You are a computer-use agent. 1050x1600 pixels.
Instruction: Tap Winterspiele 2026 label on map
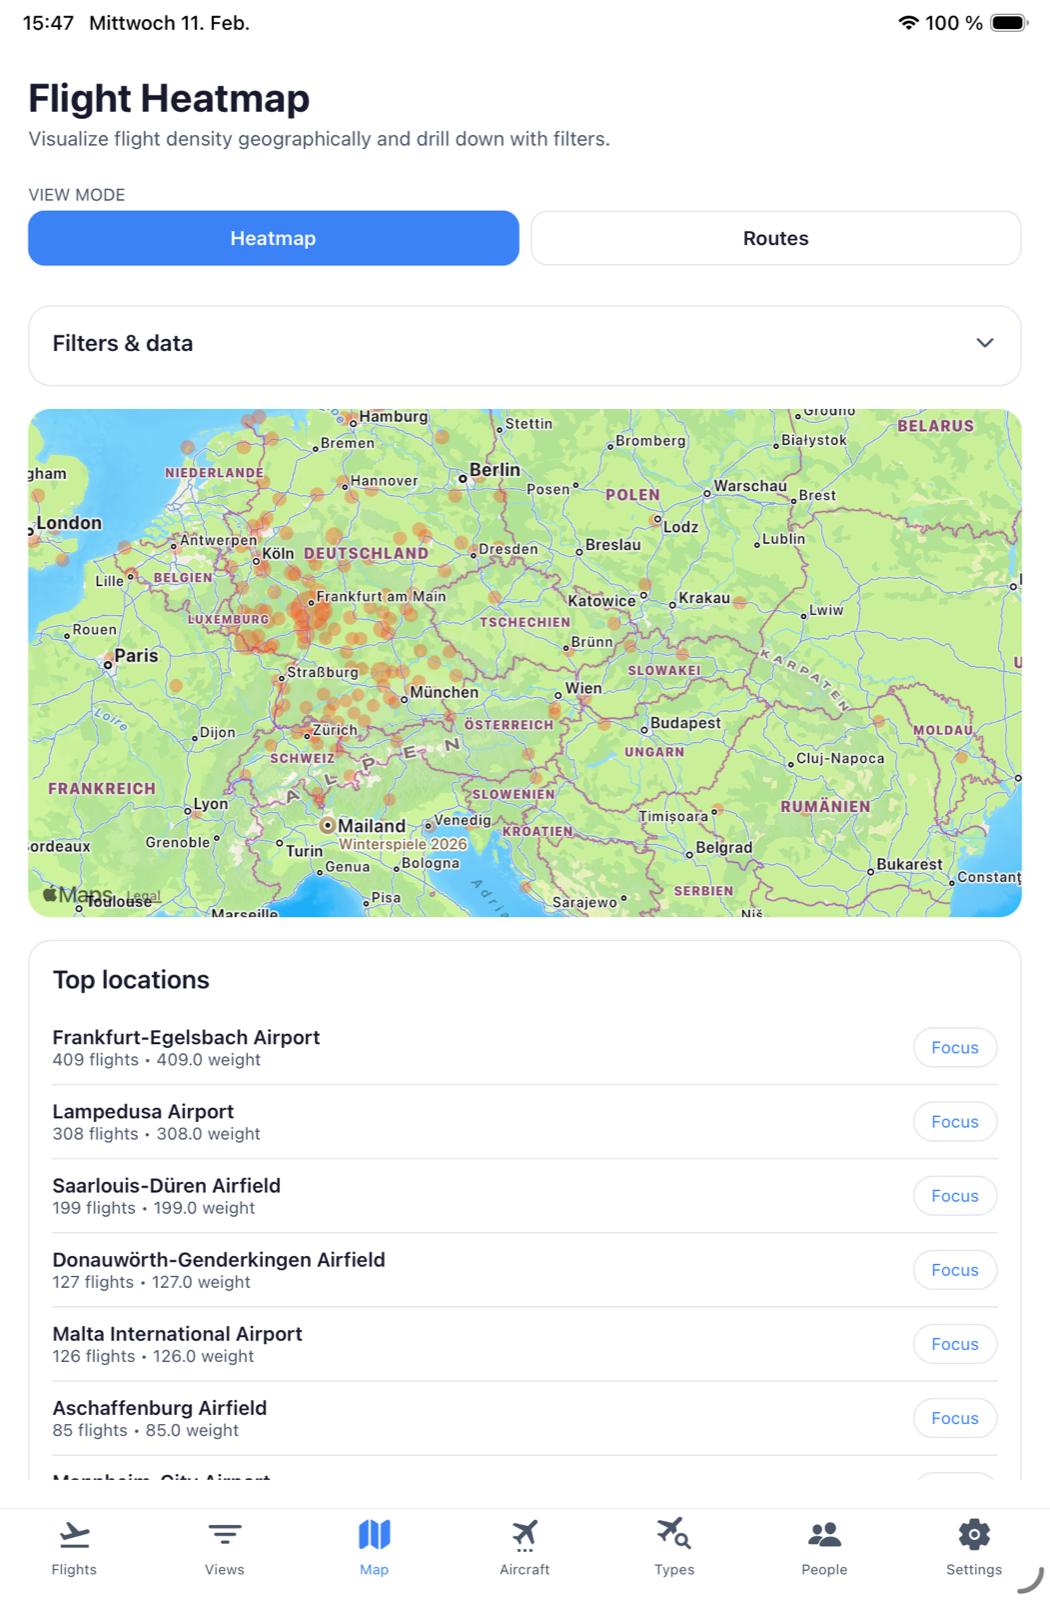tap(403, 844)
